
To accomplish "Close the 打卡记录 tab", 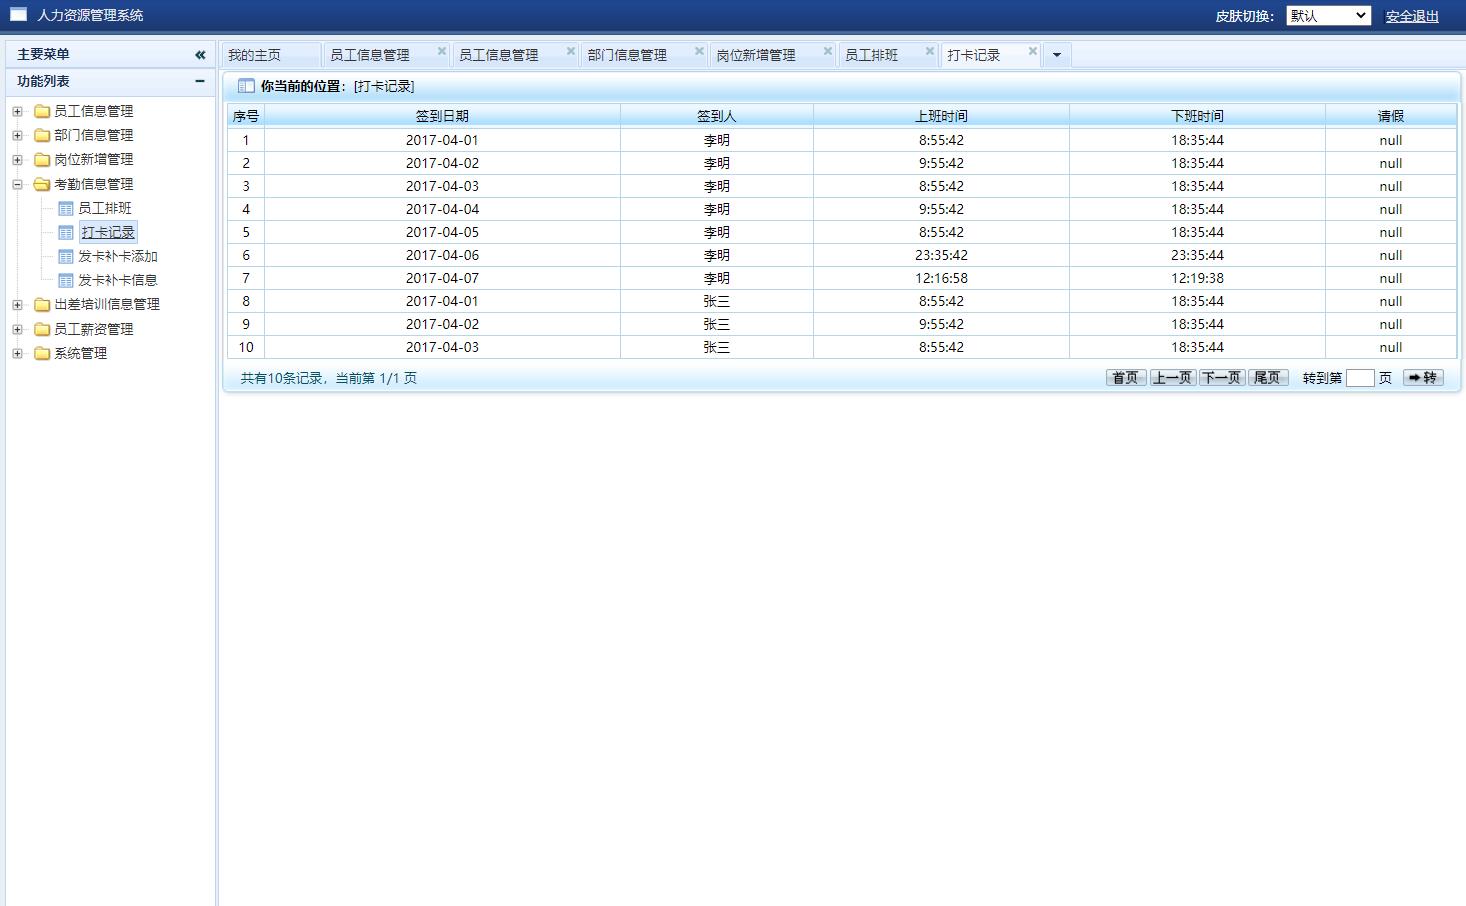I will (1033, 51).
